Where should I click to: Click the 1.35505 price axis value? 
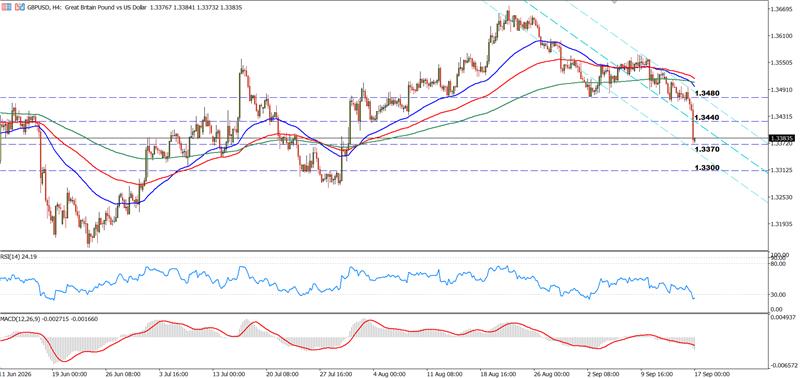point(782,63)
